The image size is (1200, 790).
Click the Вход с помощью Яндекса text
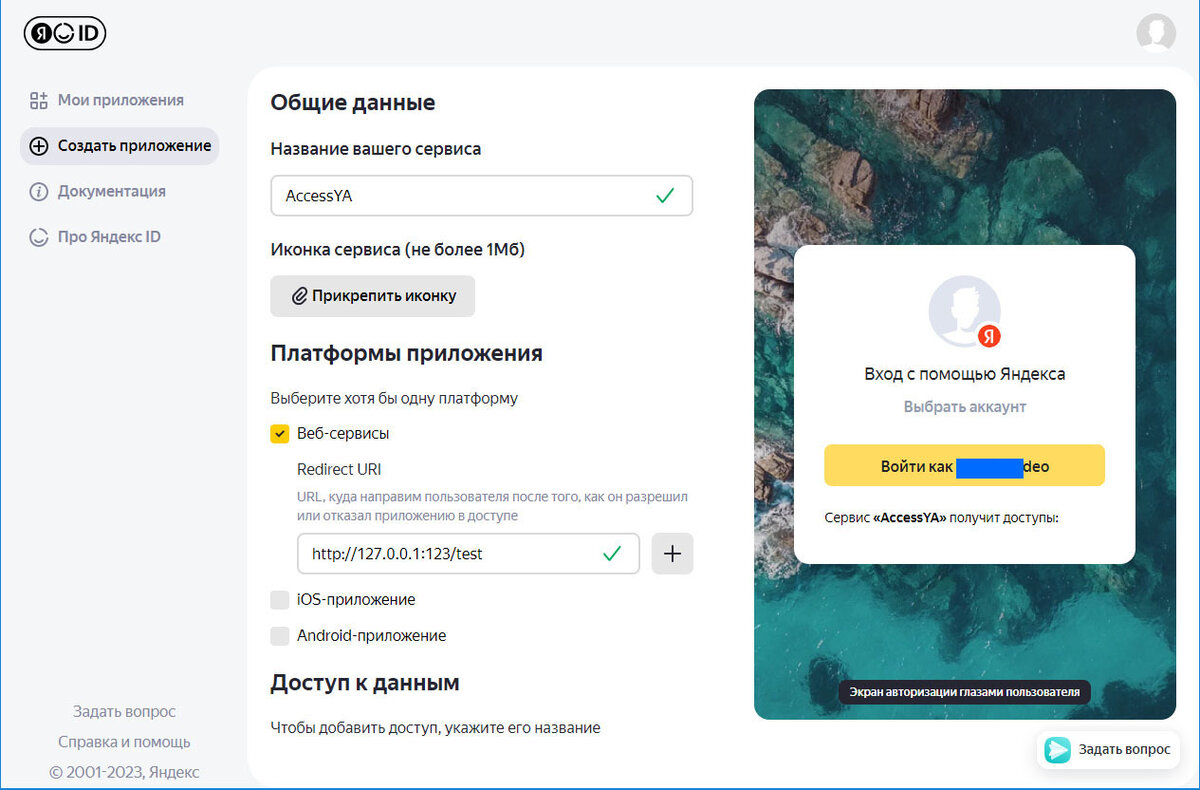point(965,374)
